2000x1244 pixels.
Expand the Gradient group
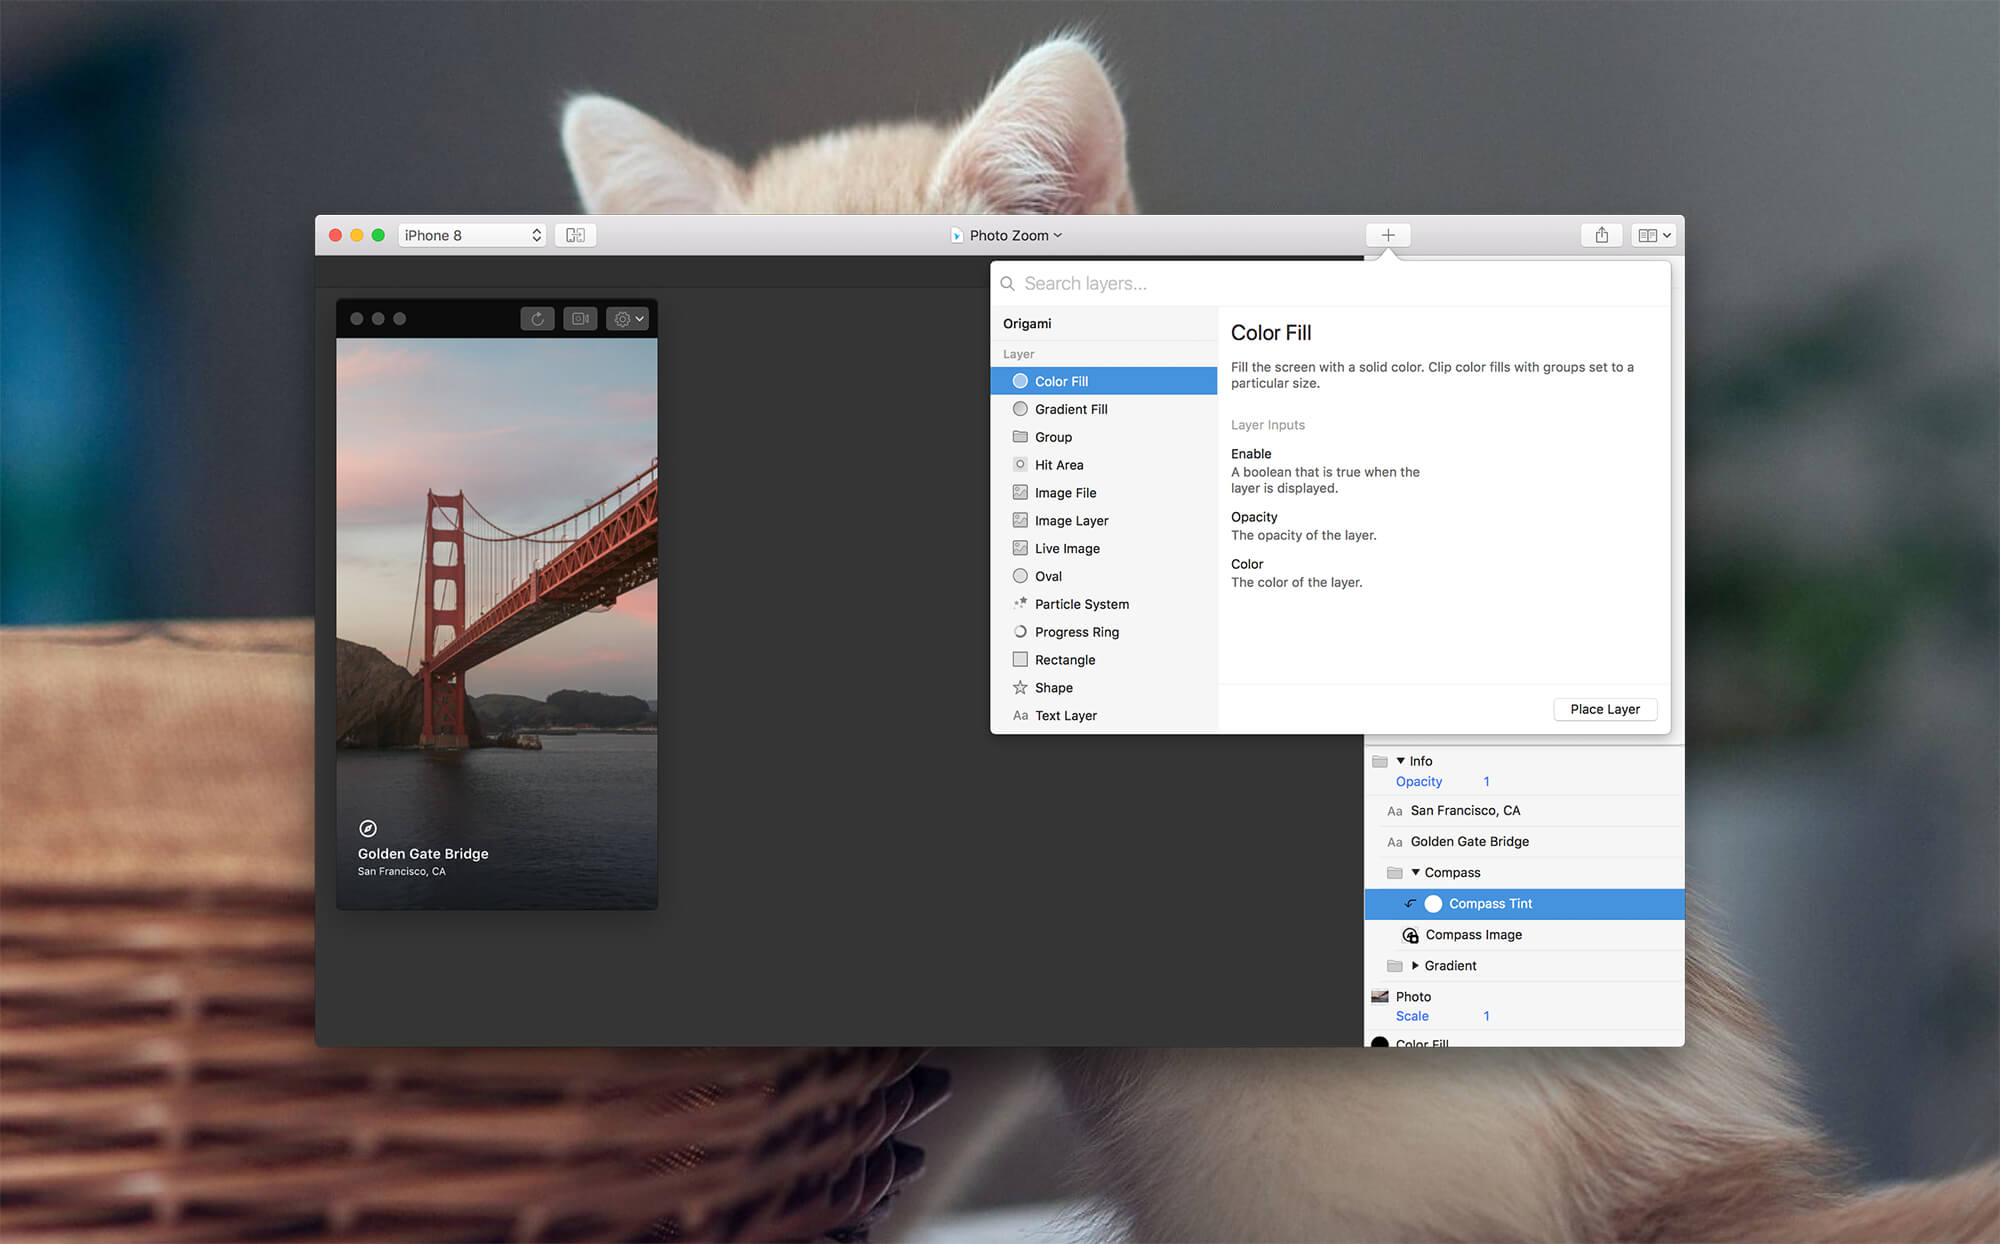point(1415,966)
